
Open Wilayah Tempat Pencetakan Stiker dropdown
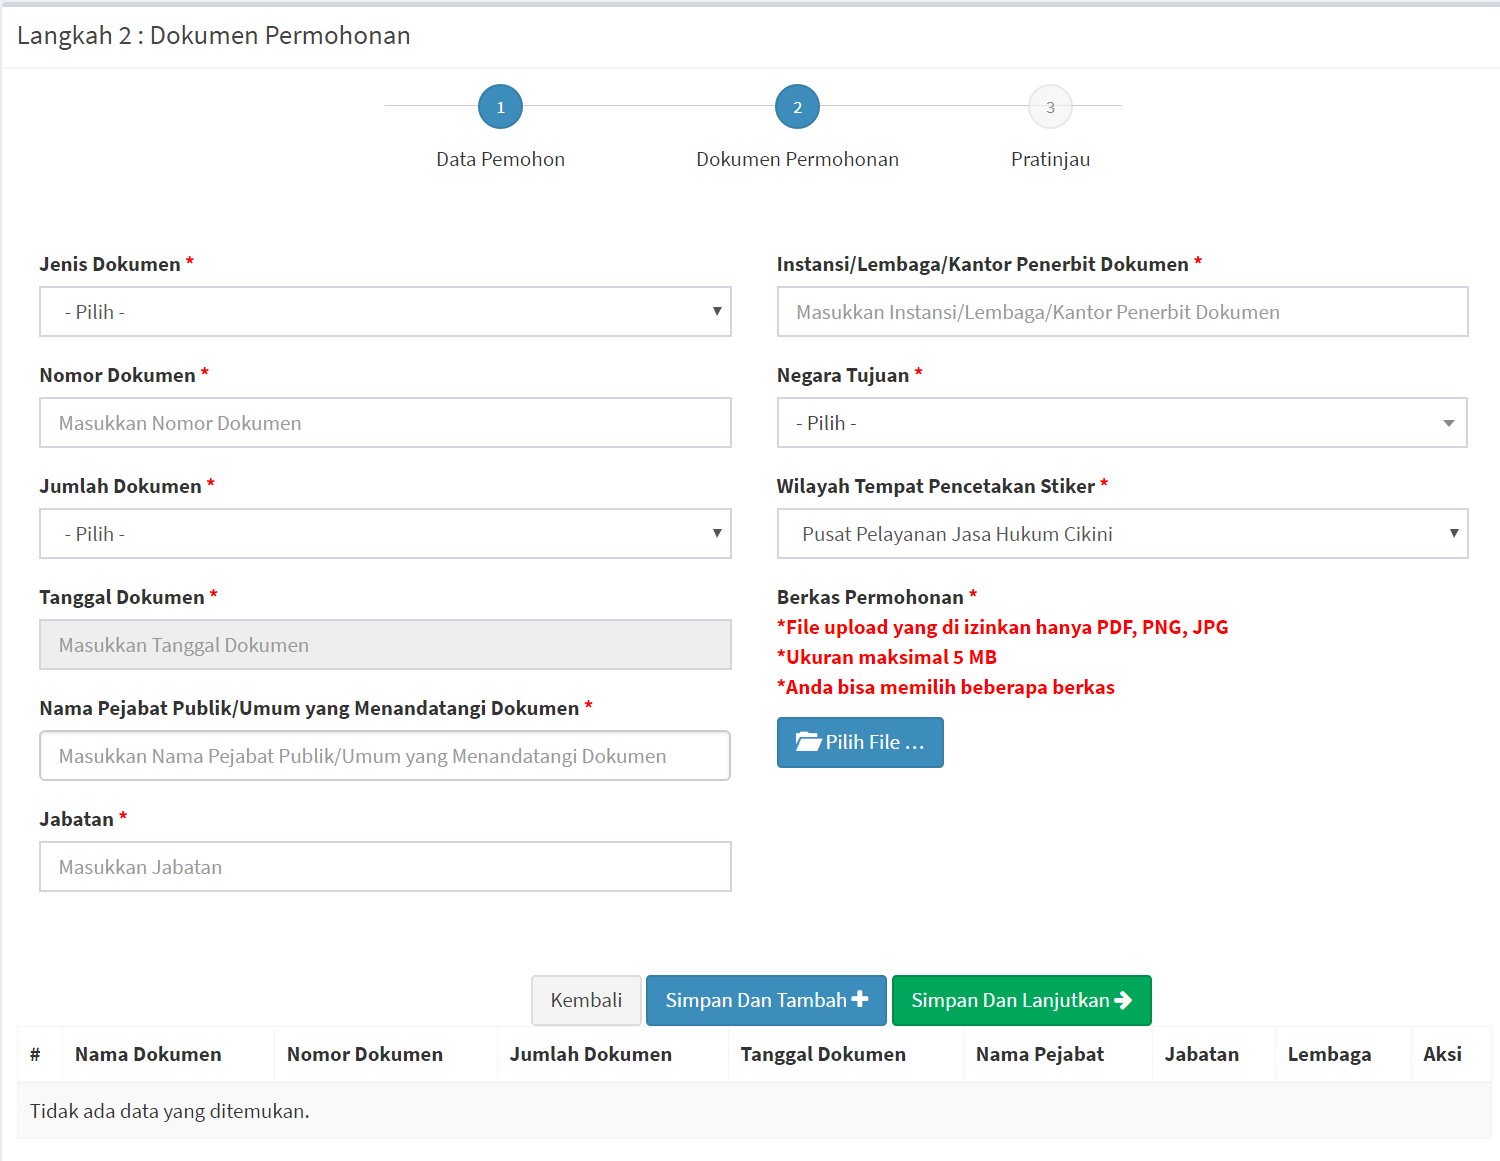(x=1122, y=534)
